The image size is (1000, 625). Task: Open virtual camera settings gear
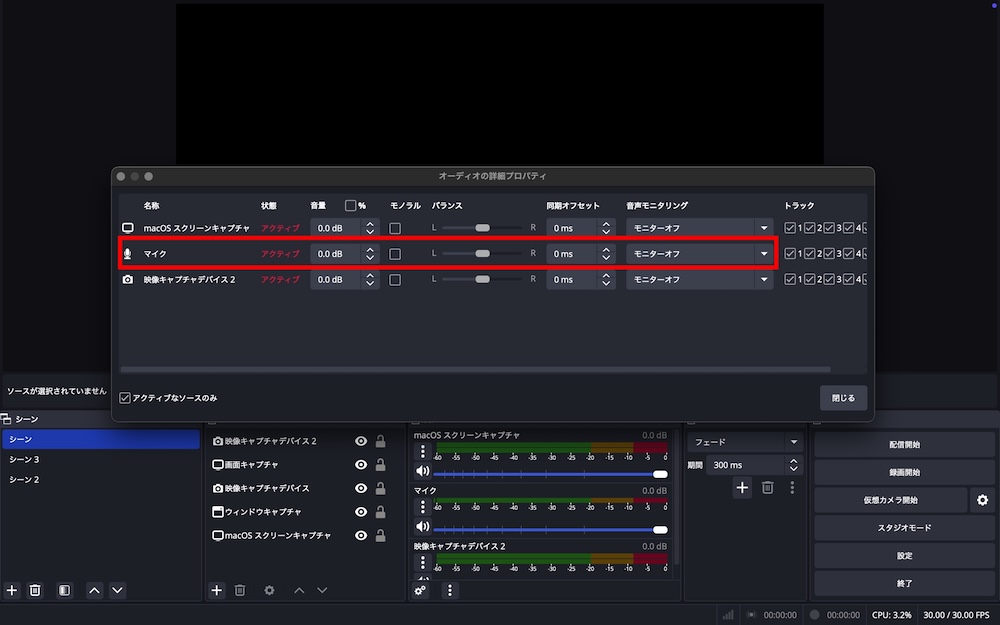[982, 500]
